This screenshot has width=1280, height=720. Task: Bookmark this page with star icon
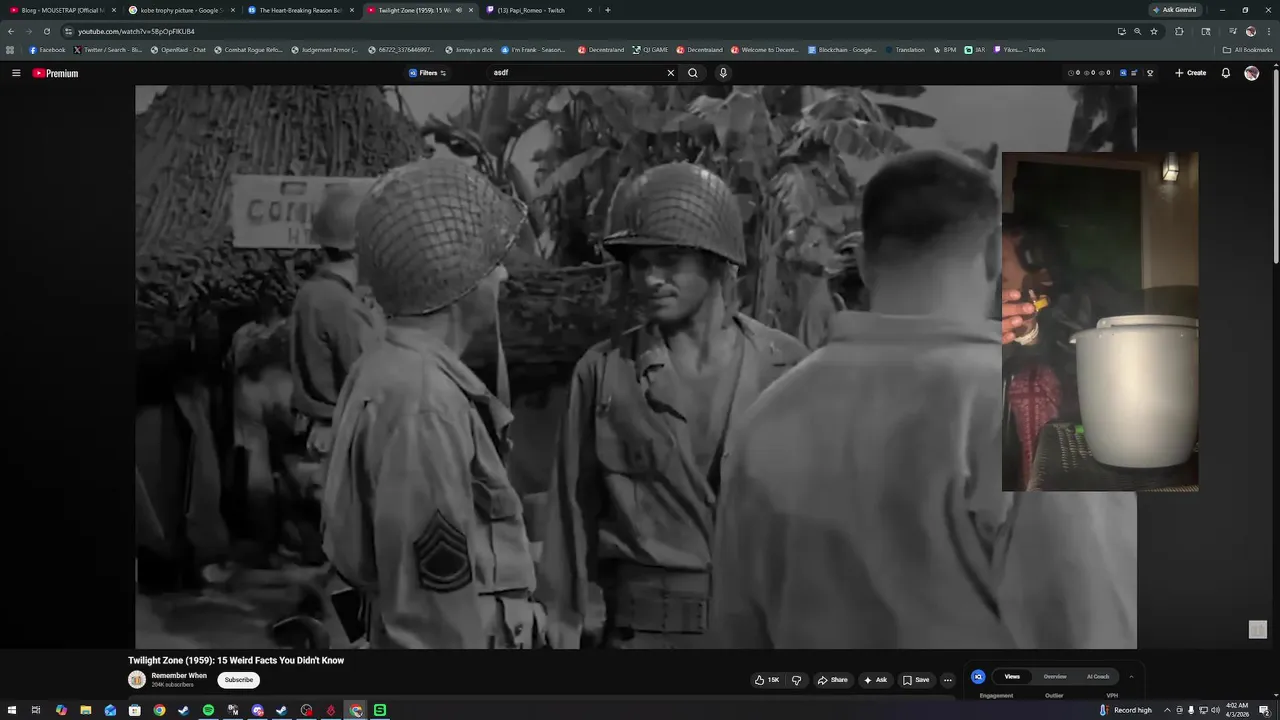point(1154,31)
